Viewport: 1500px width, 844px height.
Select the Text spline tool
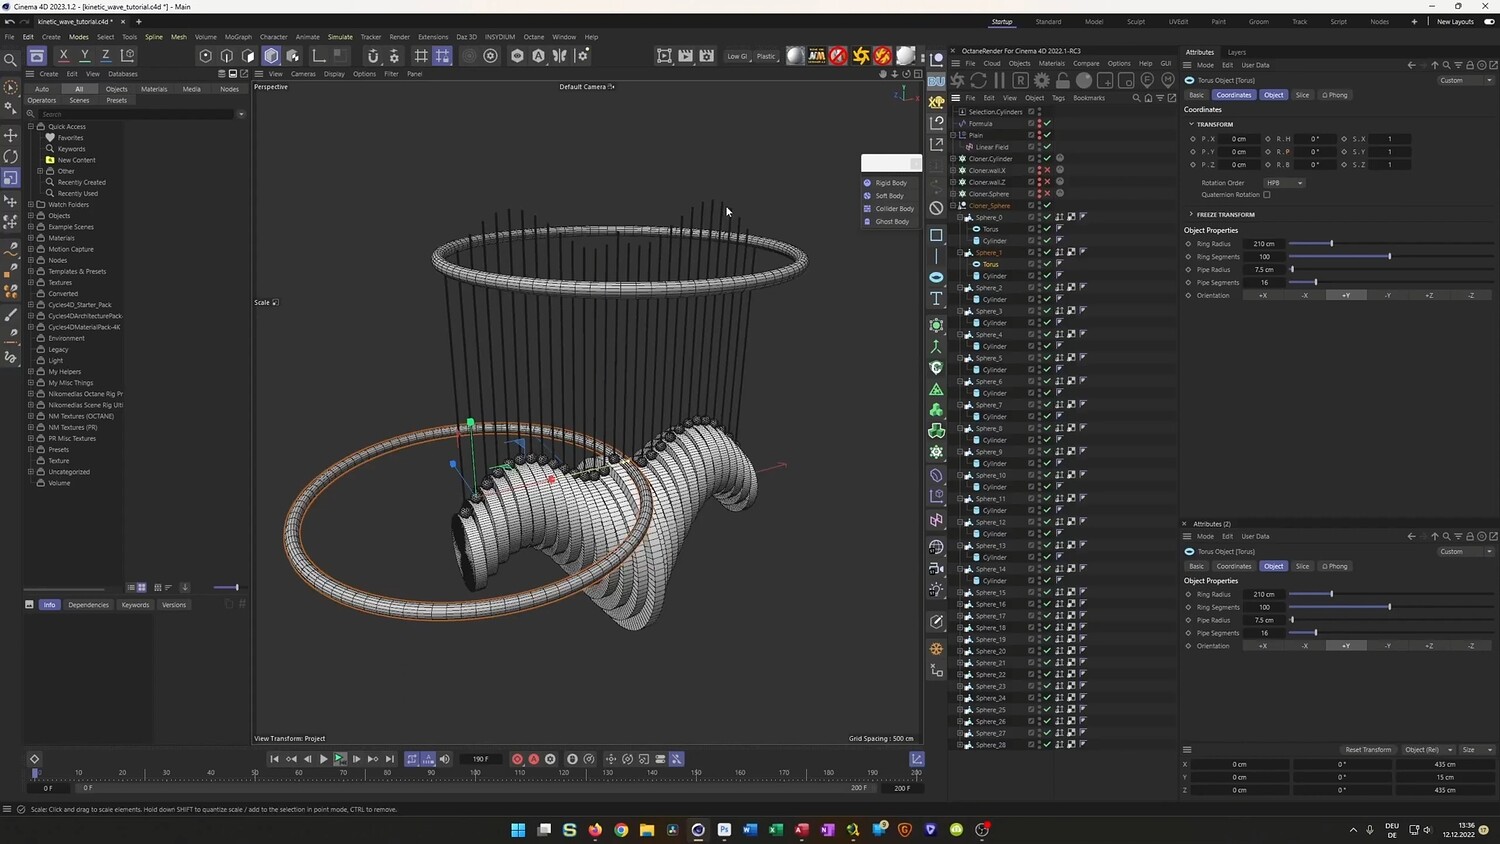(x=936, y=298)
